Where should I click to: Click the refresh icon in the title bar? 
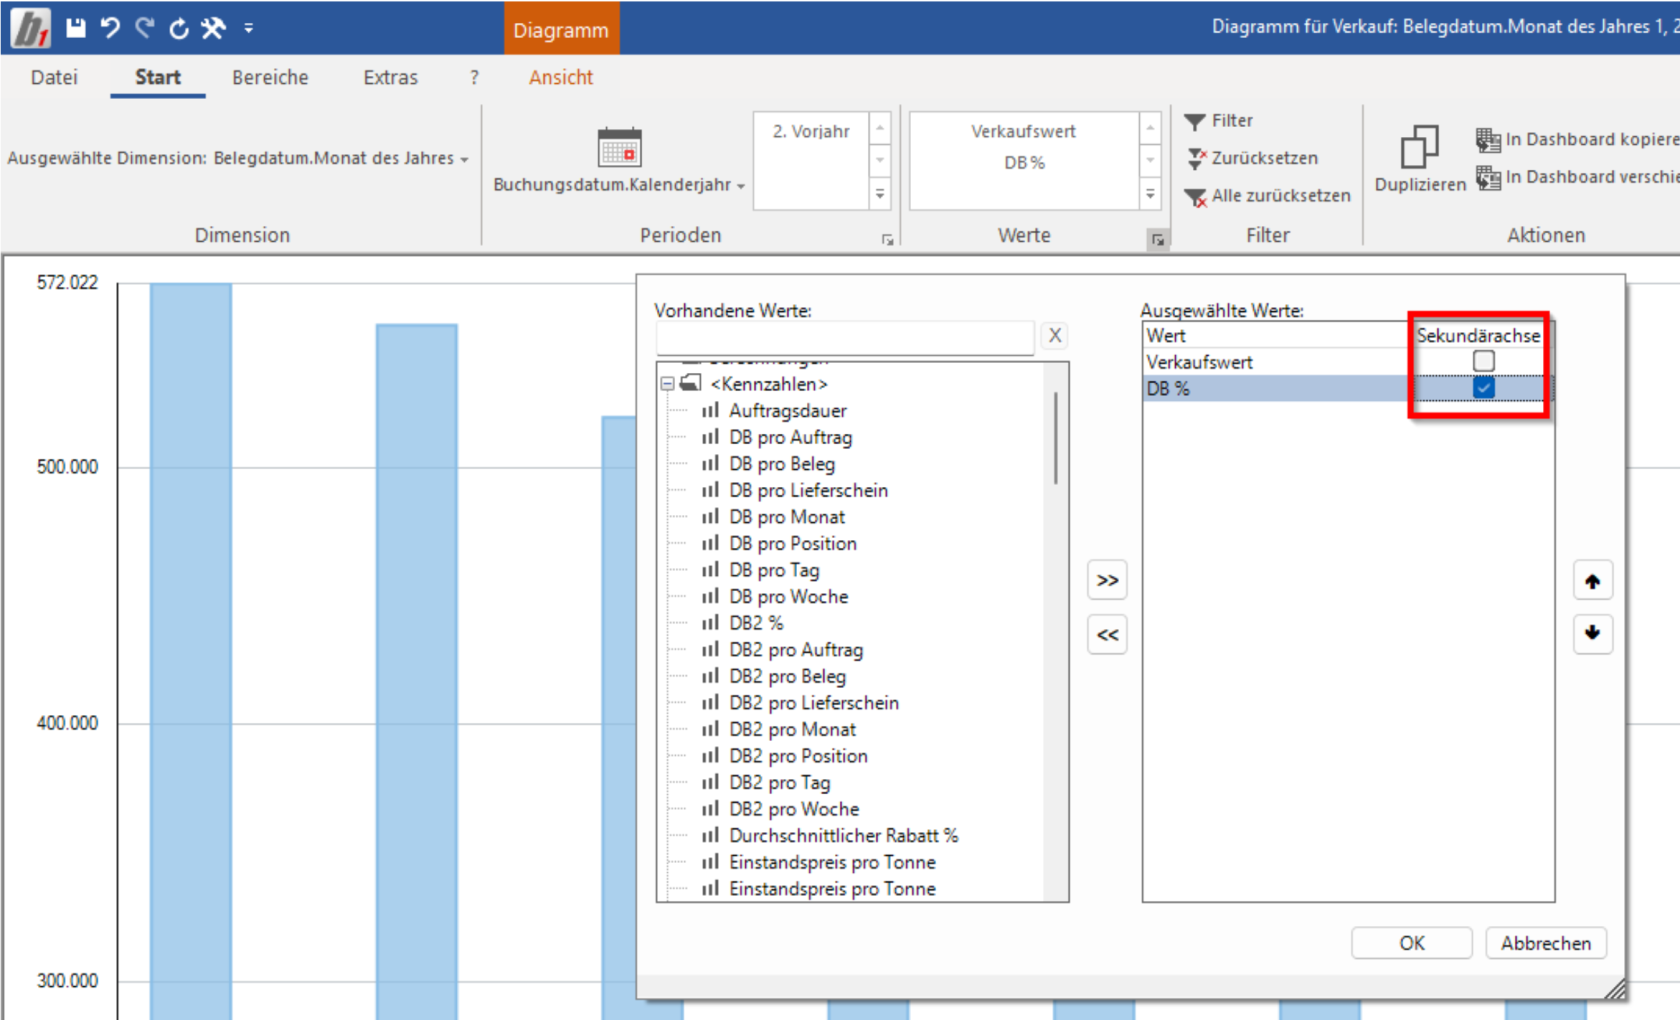179,28
